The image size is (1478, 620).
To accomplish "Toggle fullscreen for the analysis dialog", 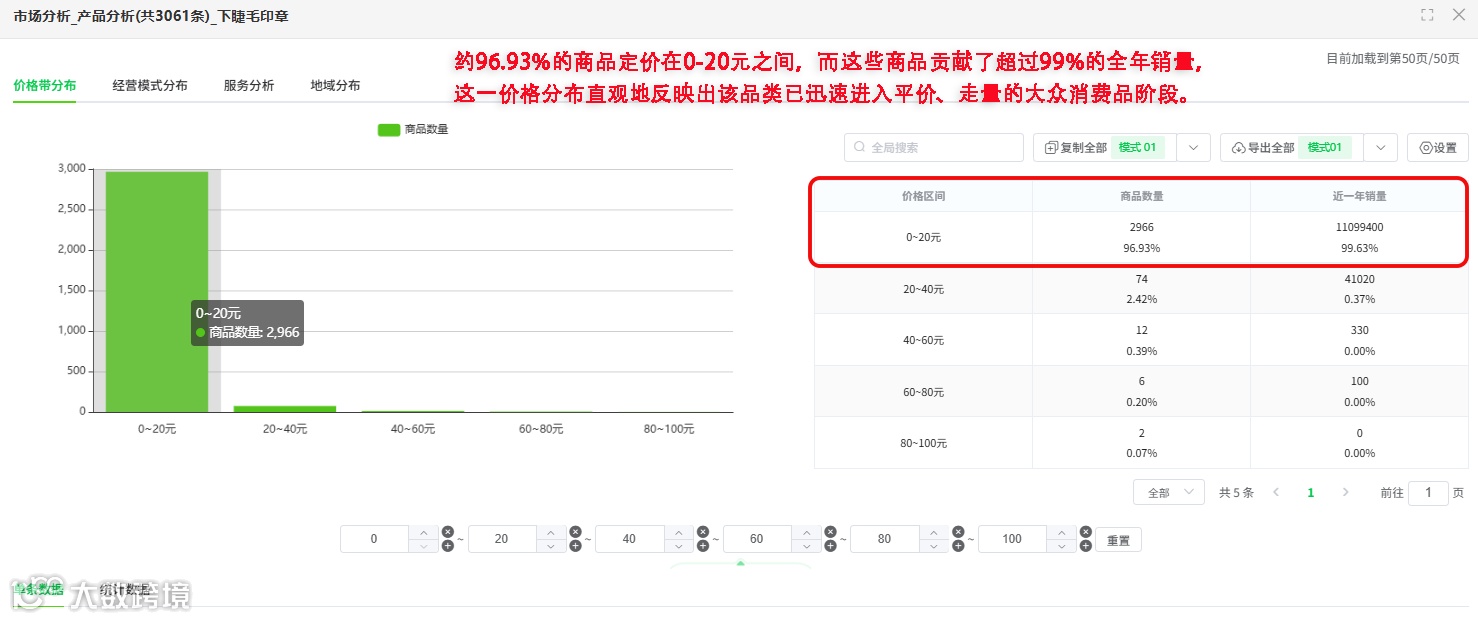I will coord(1427,15).
